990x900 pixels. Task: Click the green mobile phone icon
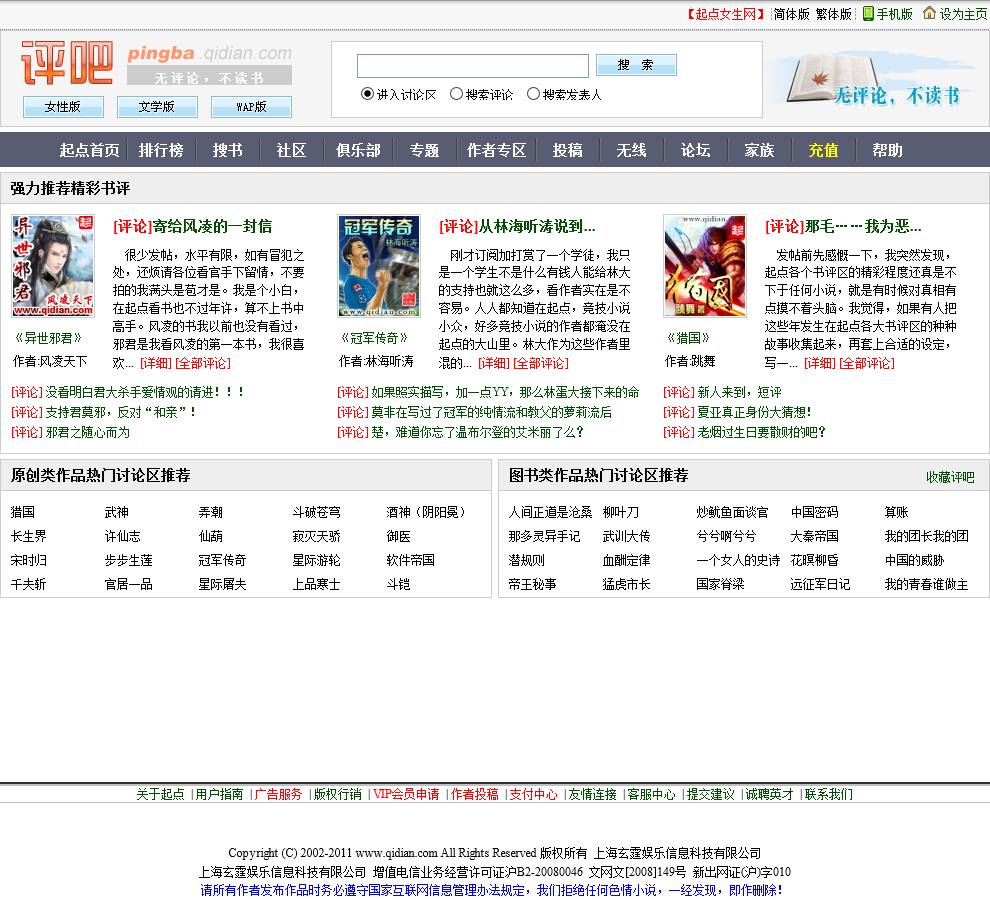868,13
